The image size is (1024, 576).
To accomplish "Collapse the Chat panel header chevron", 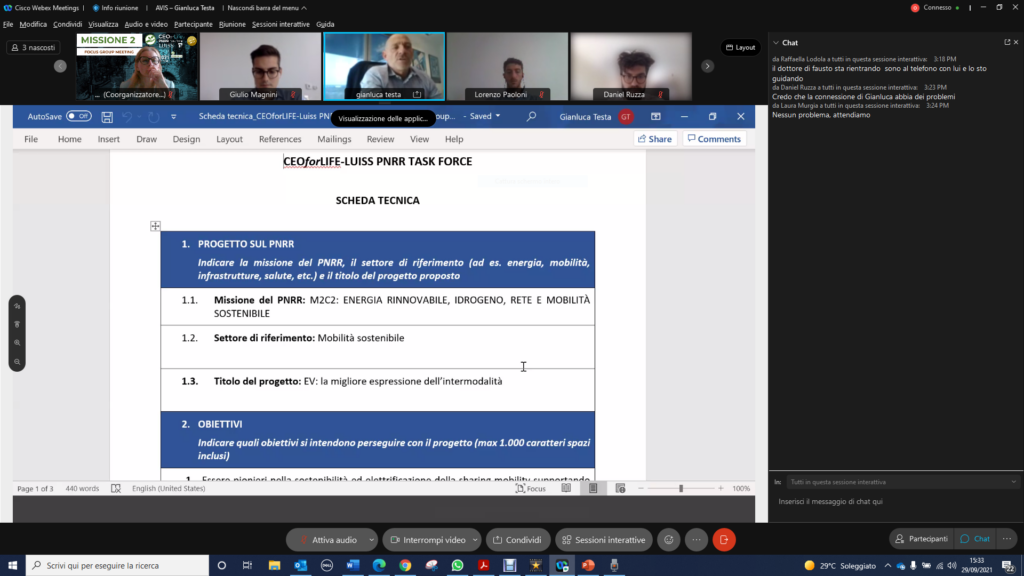I will tap(776, 42).
